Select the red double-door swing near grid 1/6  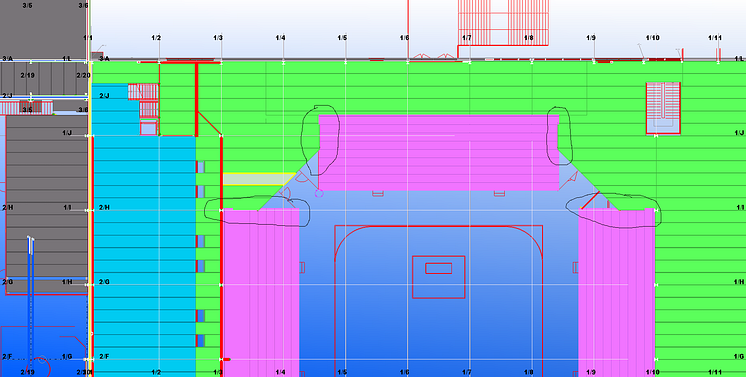(x=433, y=57)
